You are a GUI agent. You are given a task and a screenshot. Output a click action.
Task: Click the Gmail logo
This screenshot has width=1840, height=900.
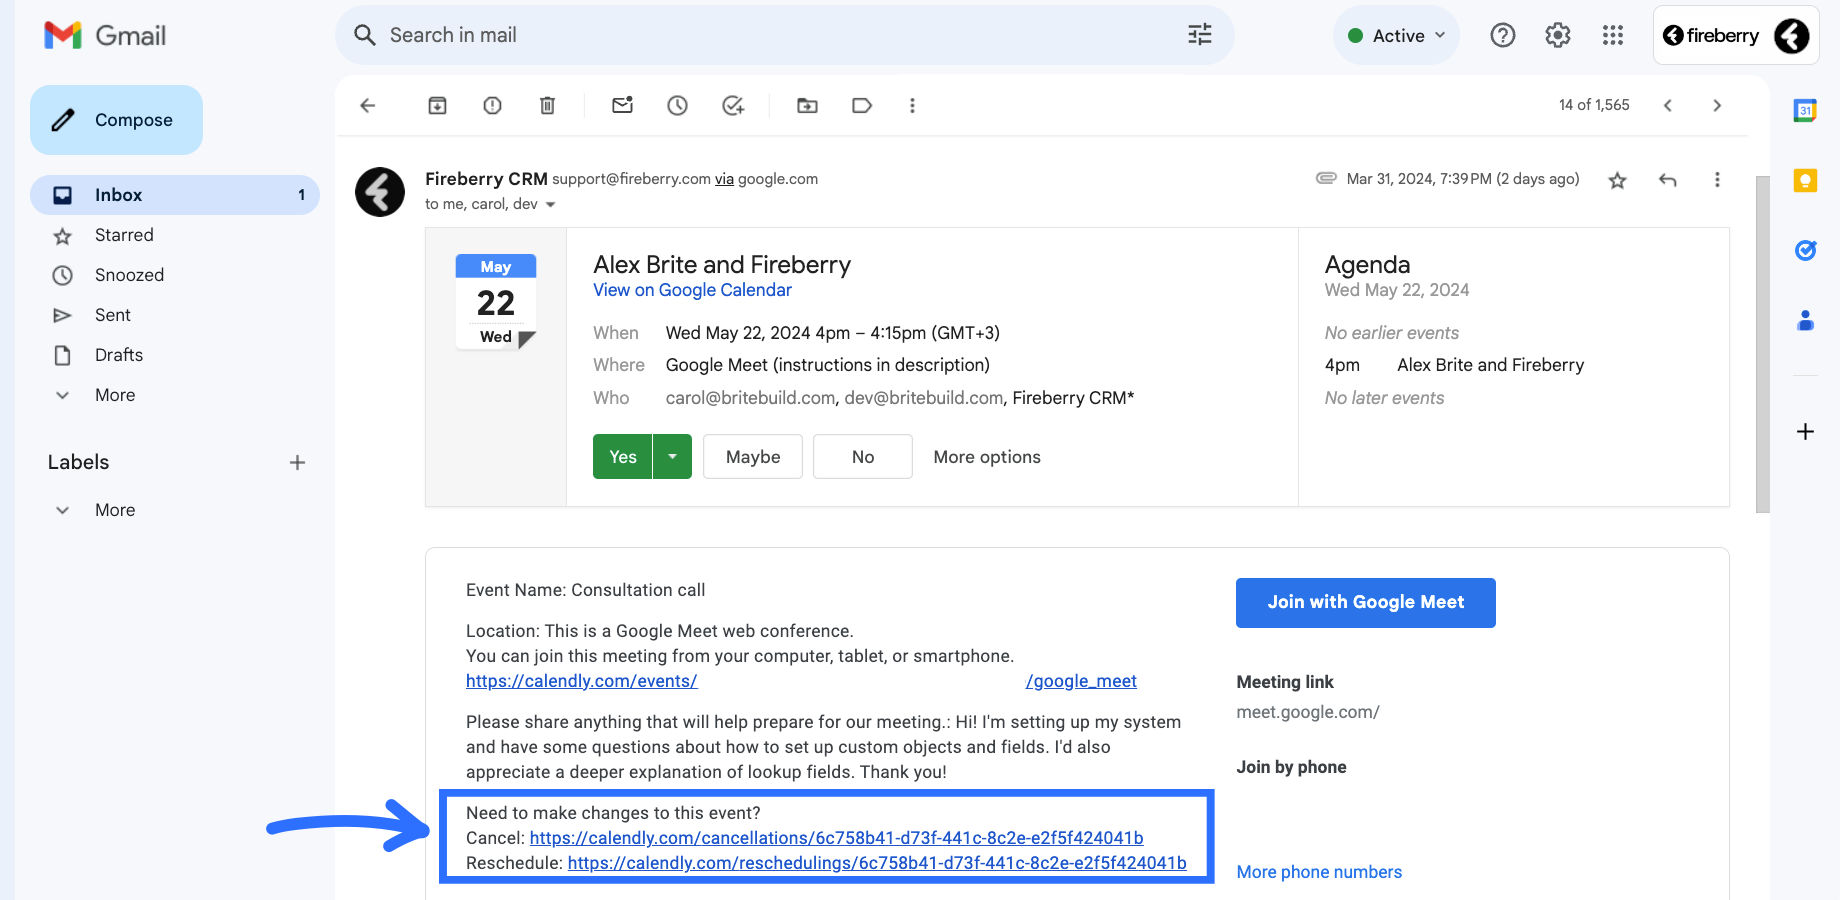coord(105,36)
